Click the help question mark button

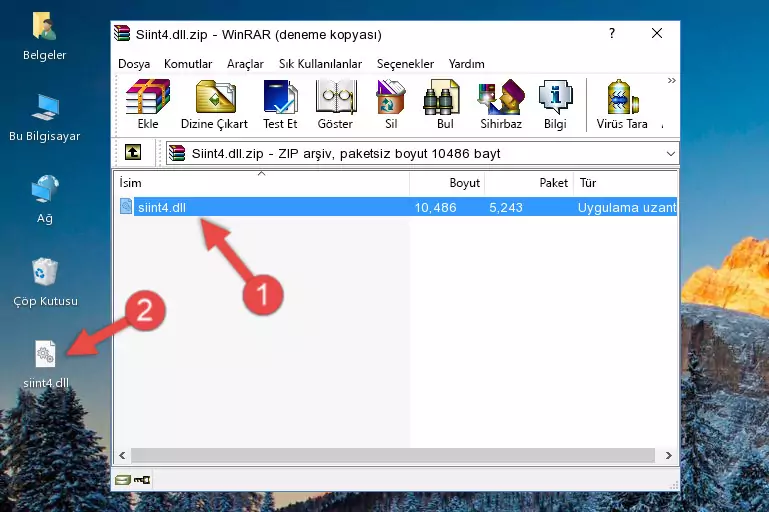coord(612,33)
